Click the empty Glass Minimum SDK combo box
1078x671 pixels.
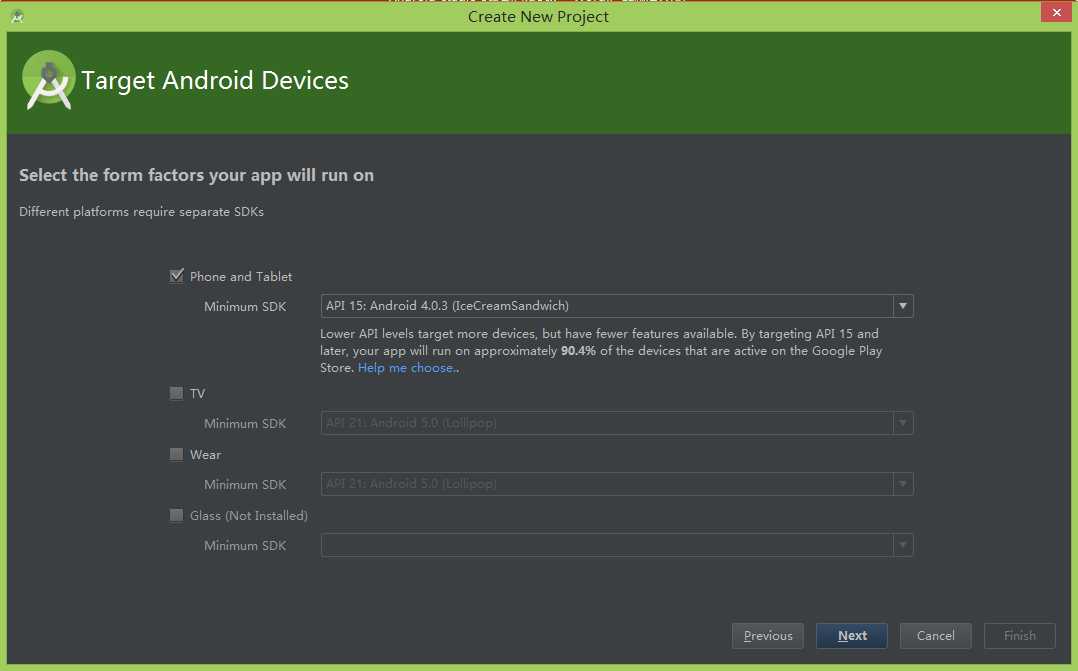point(617,545)
